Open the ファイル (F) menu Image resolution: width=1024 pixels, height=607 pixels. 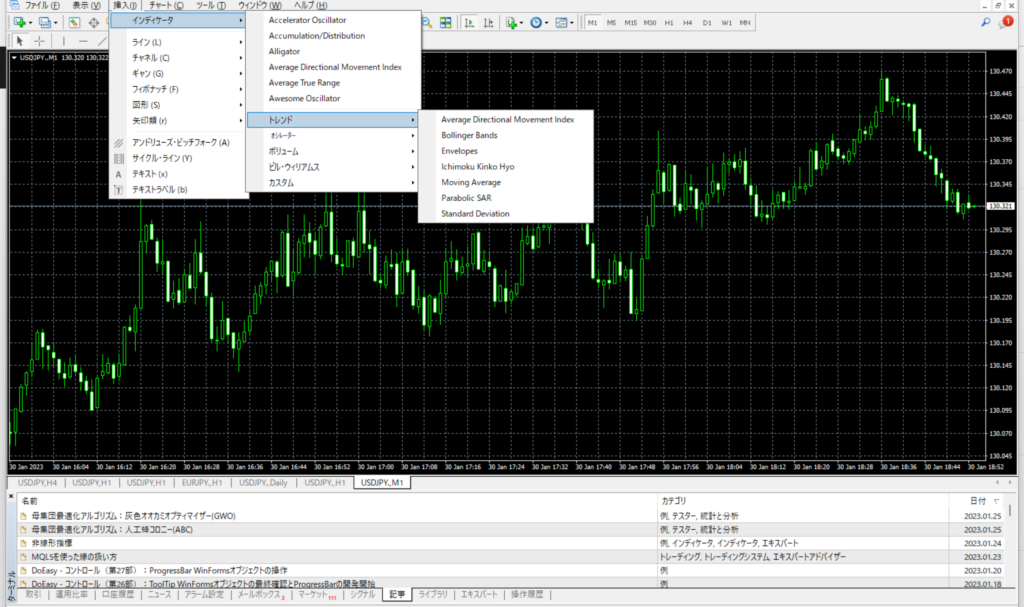click(42, 5)
